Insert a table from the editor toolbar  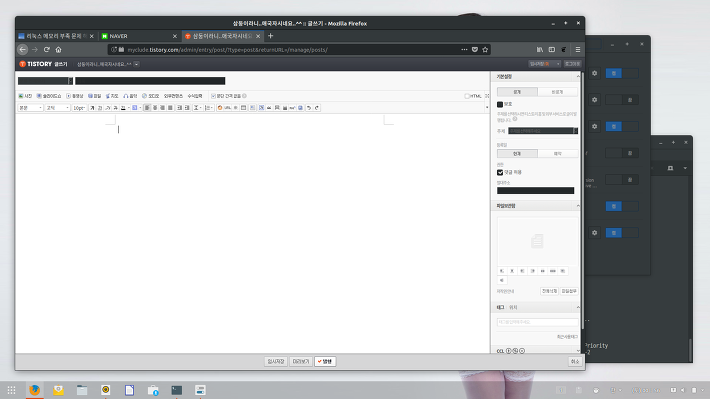point(244,108)
